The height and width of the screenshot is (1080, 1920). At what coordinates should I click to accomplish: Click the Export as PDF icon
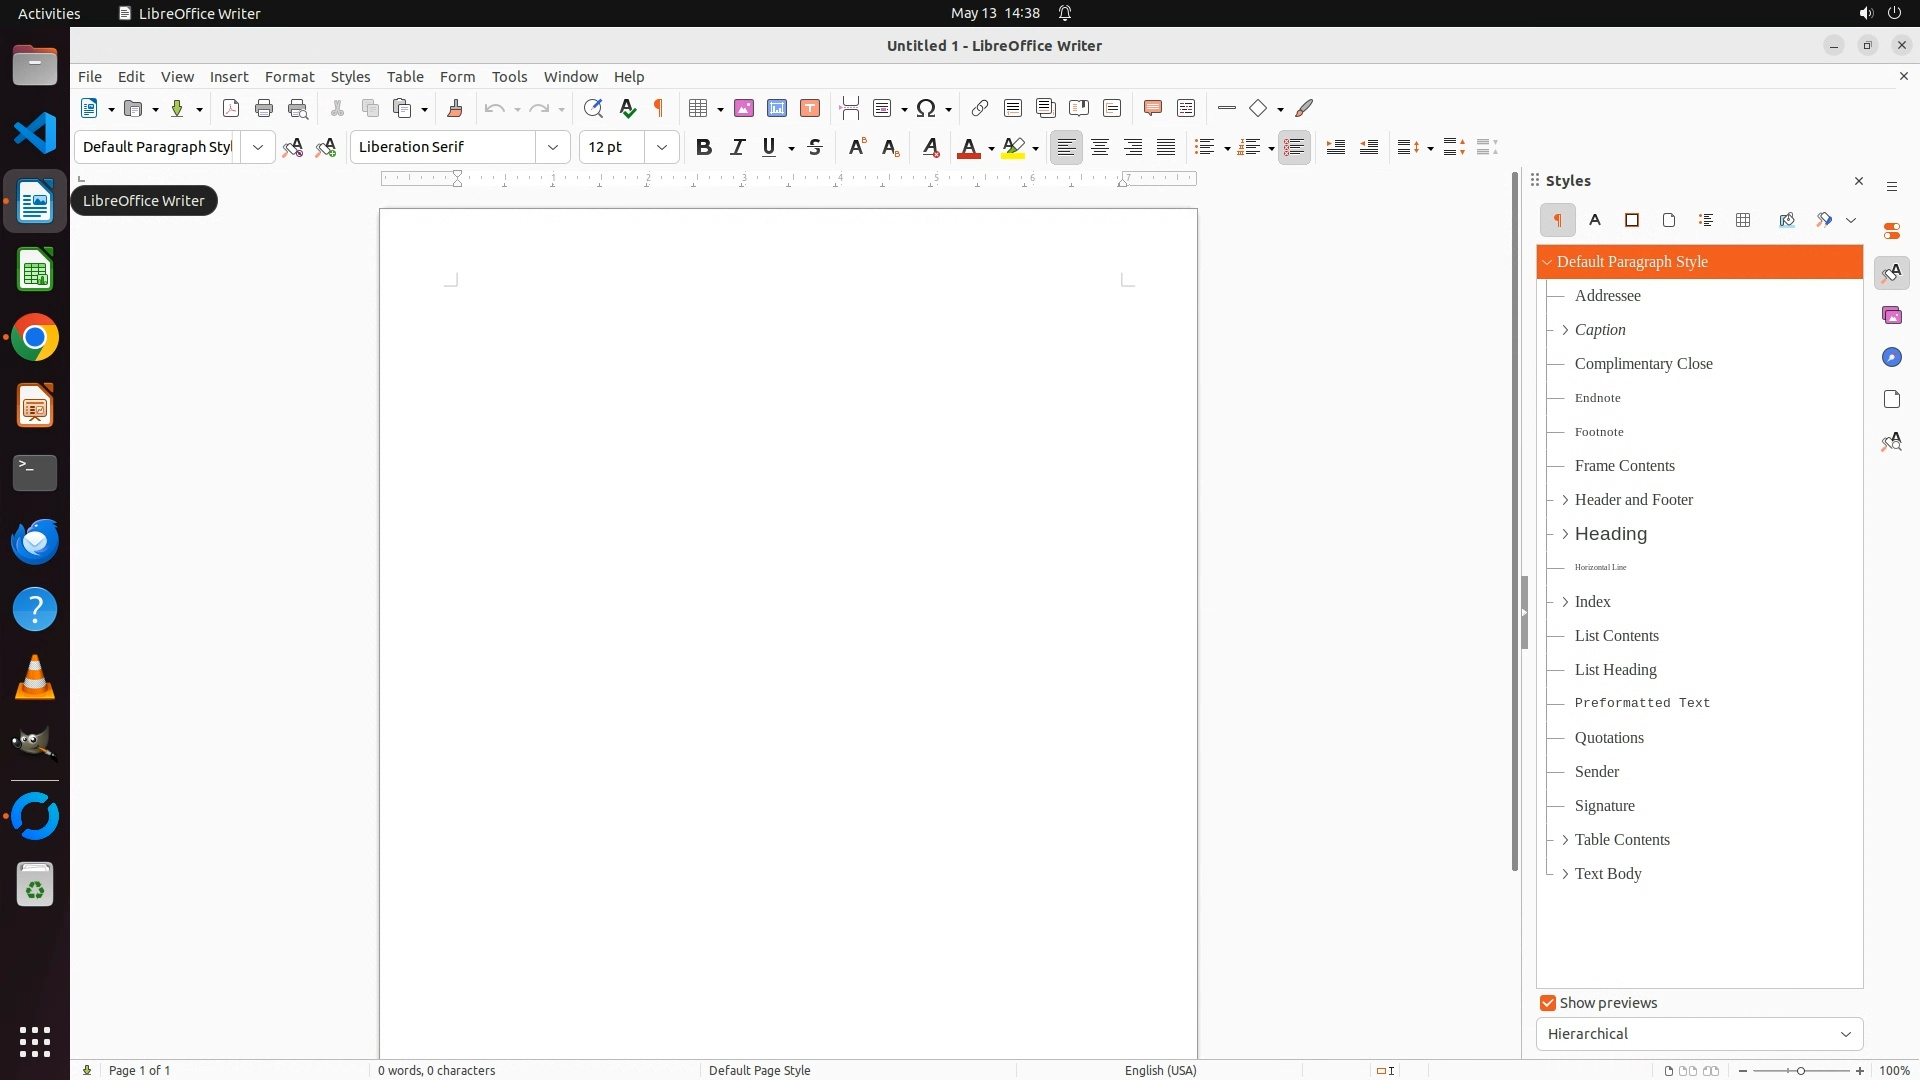click(231, 108)
